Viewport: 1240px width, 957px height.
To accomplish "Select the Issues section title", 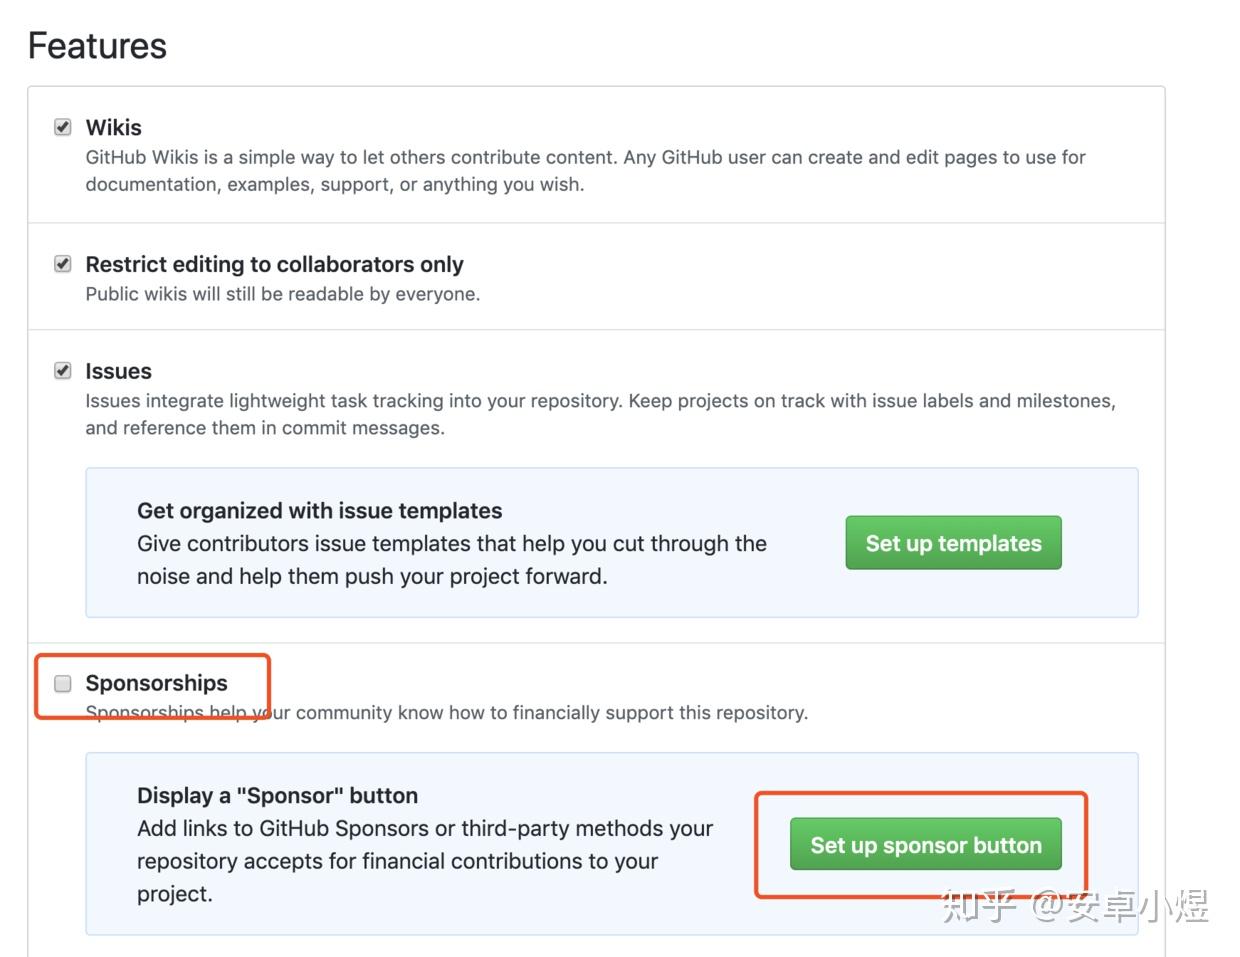I will pos(118,370).
